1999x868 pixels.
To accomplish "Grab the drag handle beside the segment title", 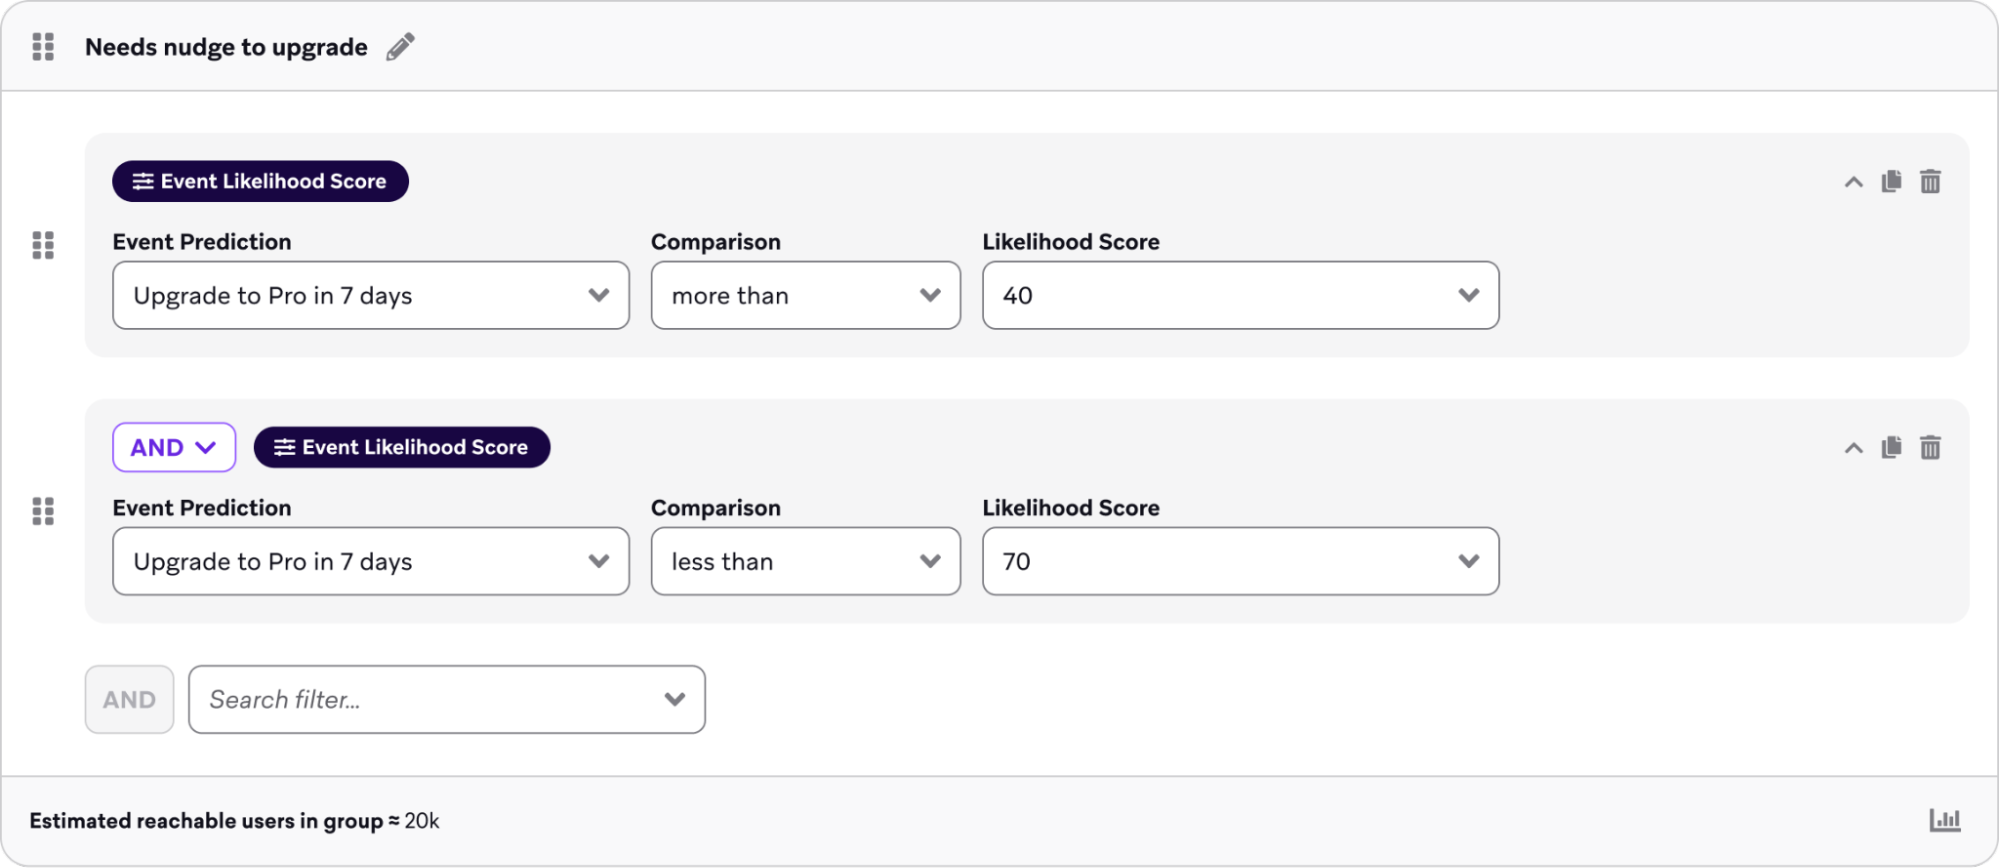I will pyautogui.click(x=43, y=47).
